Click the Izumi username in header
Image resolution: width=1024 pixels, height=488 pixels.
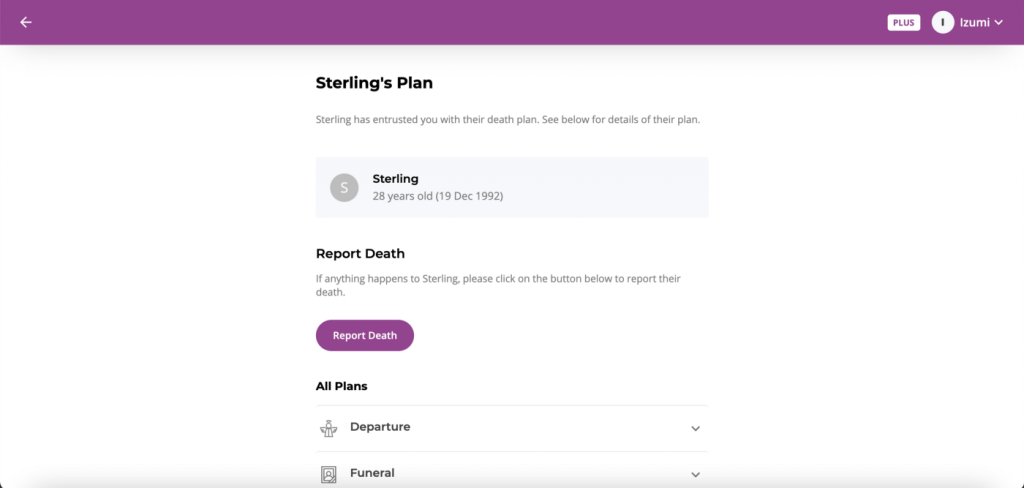pyautogui.click(x=974, y=22)
